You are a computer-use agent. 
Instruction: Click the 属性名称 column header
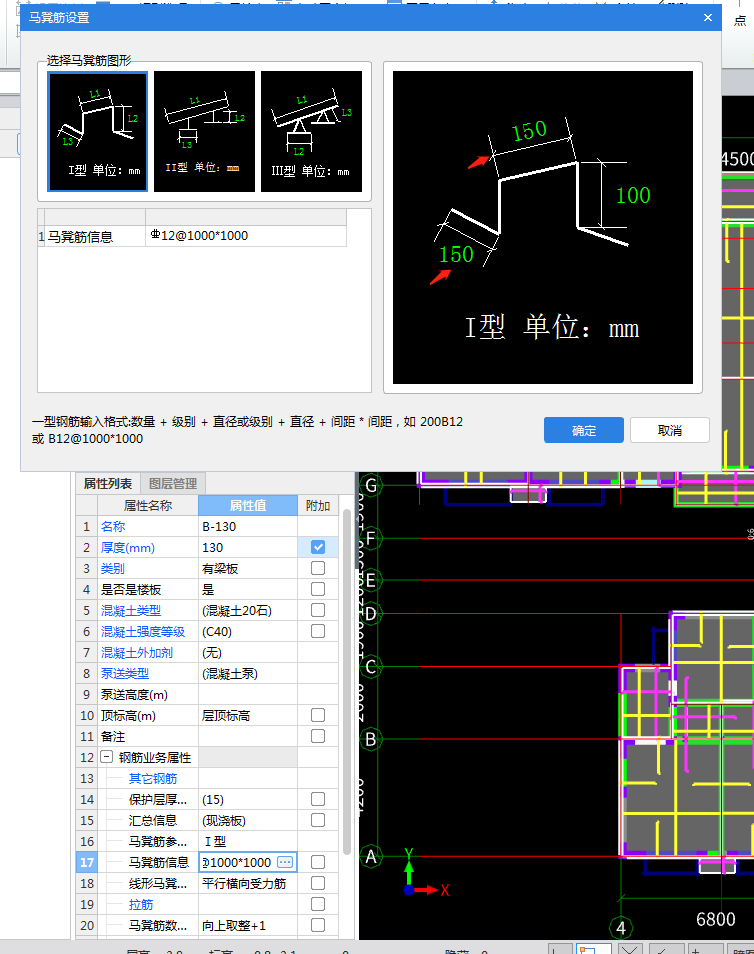(x=148, y=506)
